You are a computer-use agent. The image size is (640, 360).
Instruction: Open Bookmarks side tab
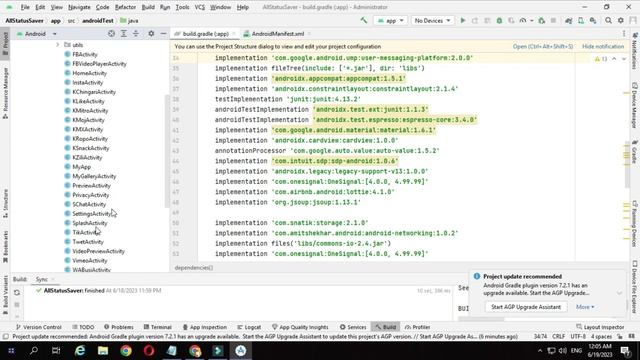click(x=5, y=247)
